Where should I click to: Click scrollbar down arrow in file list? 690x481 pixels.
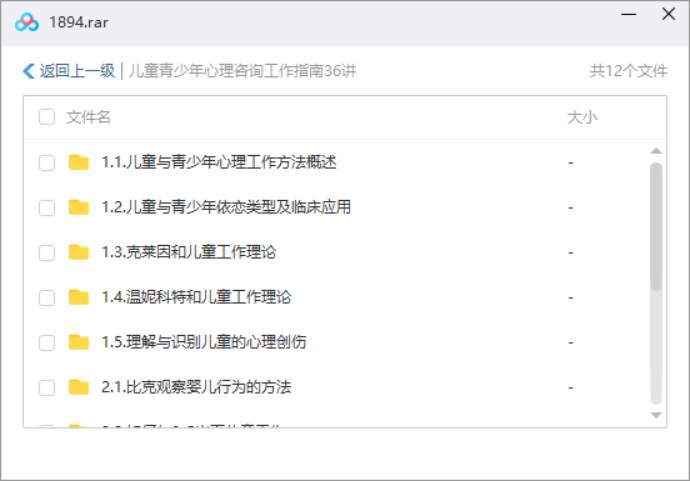pyautogui.click(x=656, y=414)
